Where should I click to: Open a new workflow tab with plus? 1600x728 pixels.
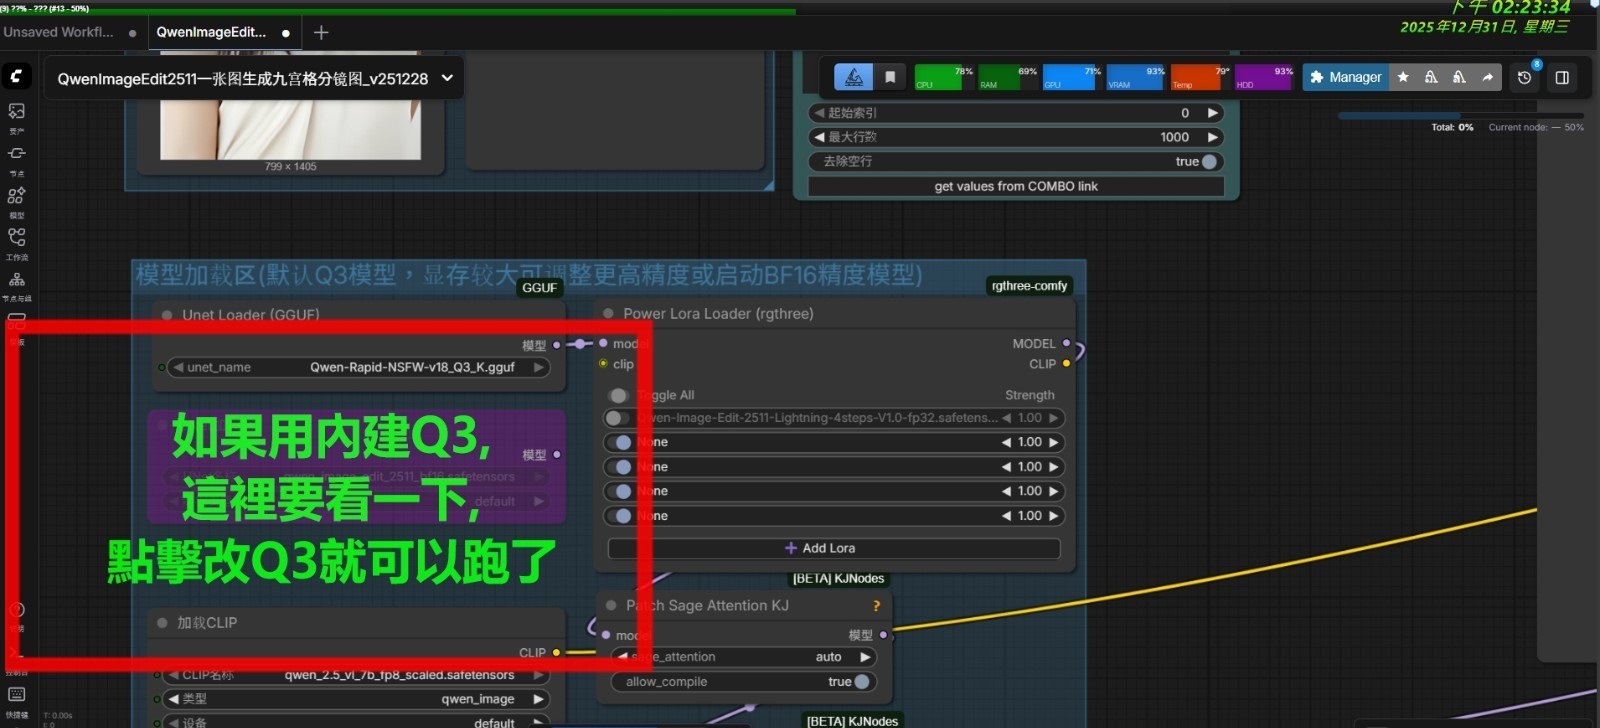[x=321, y=33]
